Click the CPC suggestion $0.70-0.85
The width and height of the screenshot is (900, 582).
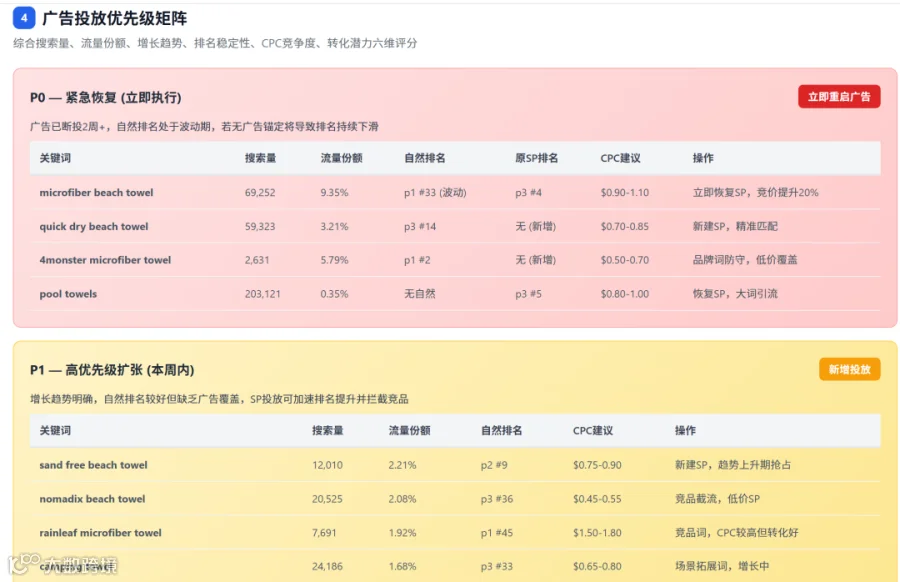pos(624,227)
